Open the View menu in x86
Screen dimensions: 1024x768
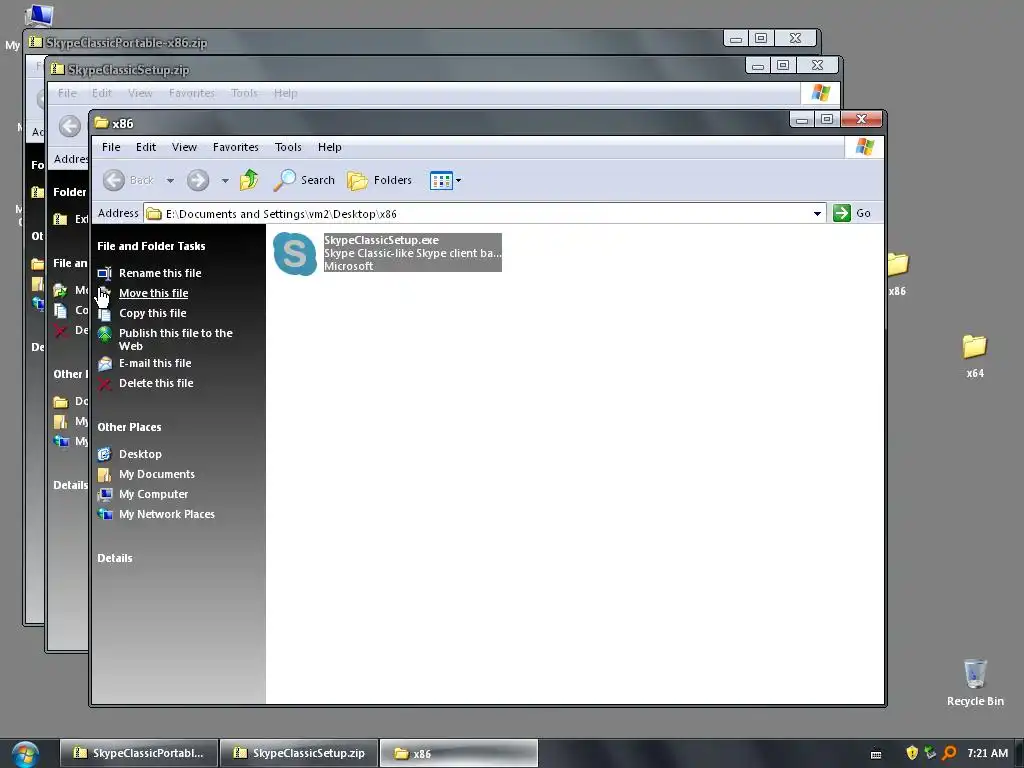click(184, 147)
